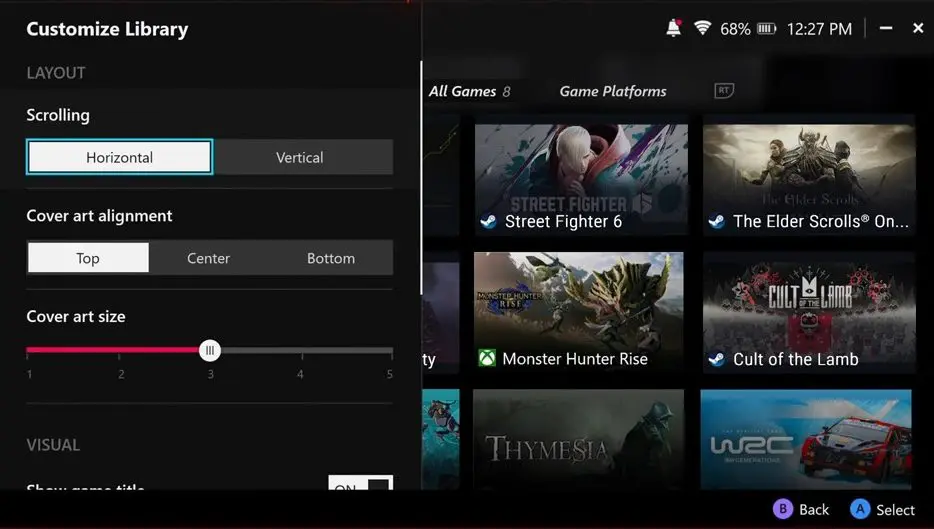
Task: Minimize the Armoury Crate window
Action: (886, 28)
